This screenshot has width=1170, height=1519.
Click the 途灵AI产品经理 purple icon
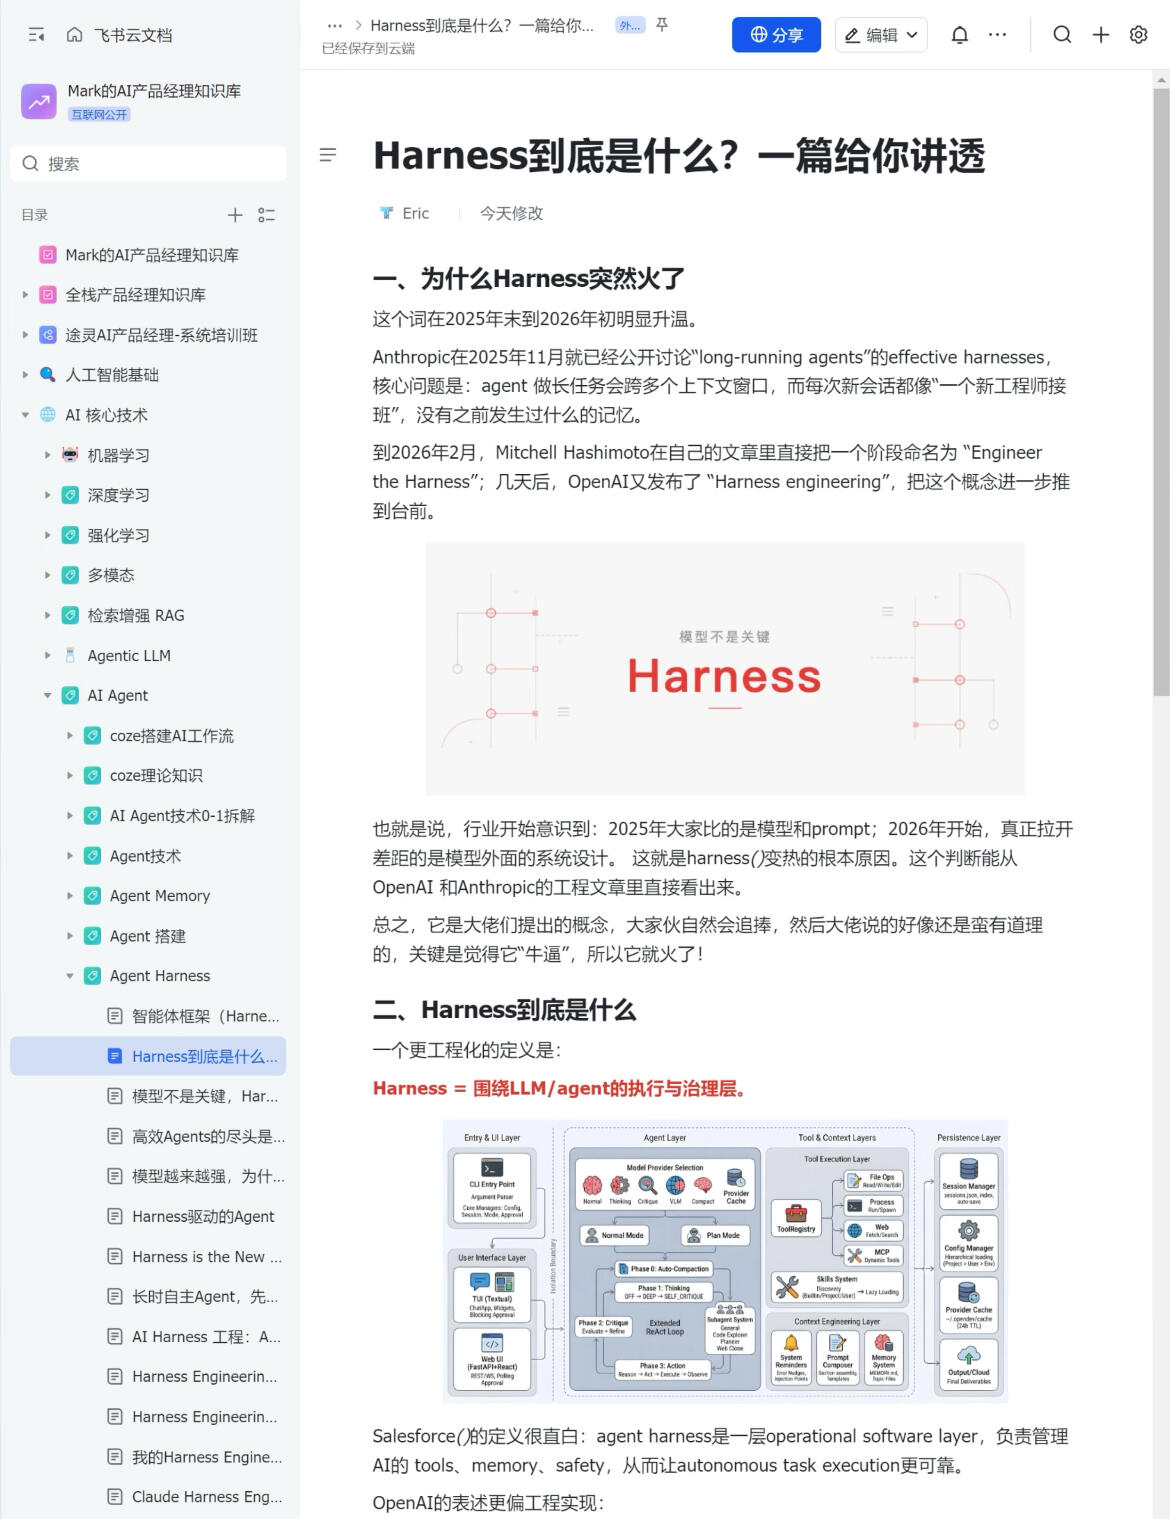(47, 335)
